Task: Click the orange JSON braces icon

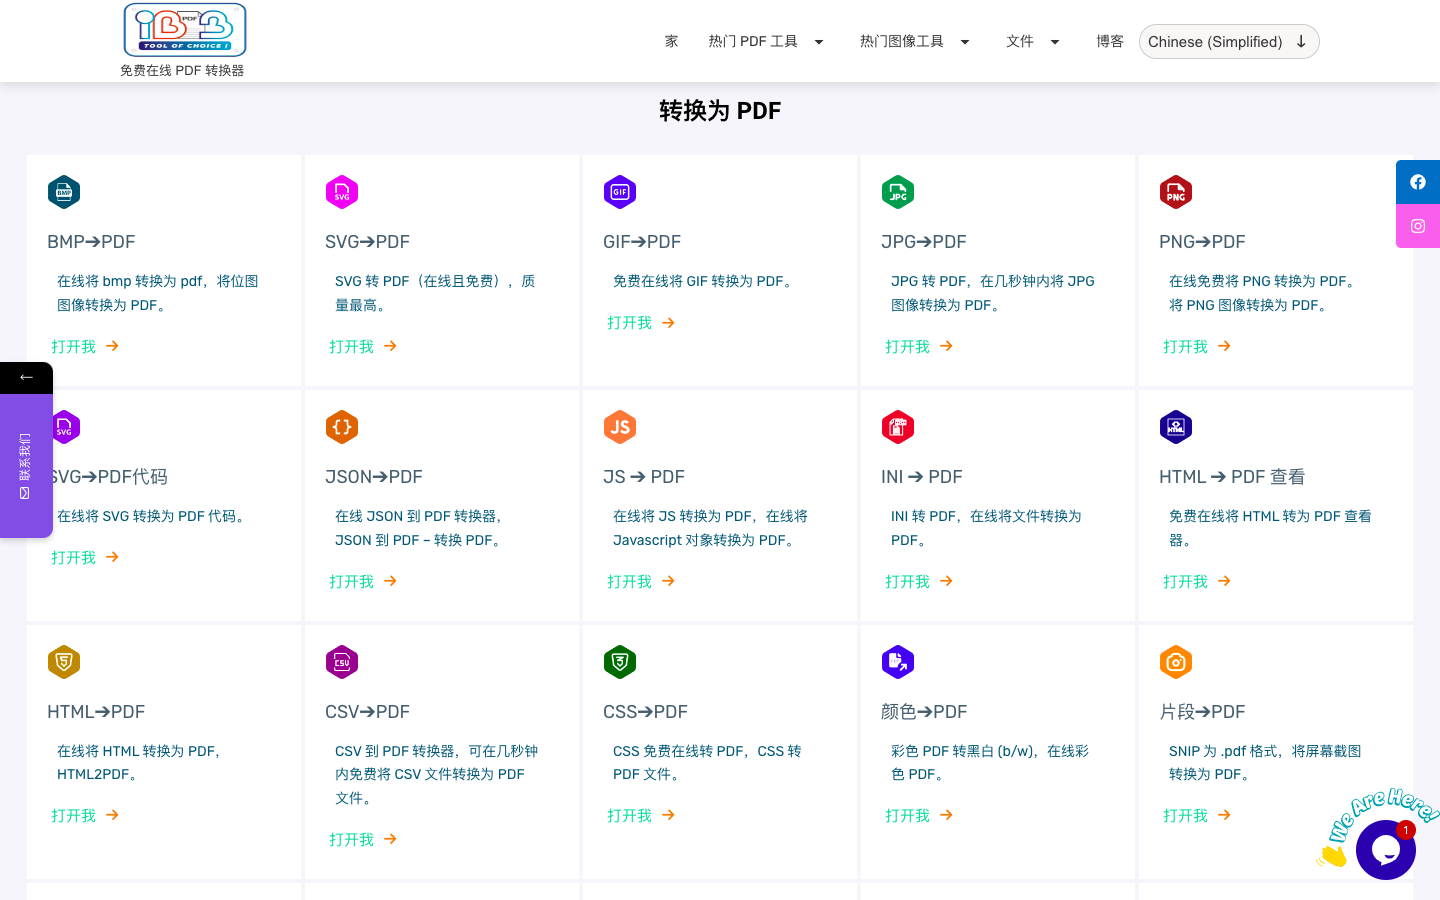Action: (342, 427)
